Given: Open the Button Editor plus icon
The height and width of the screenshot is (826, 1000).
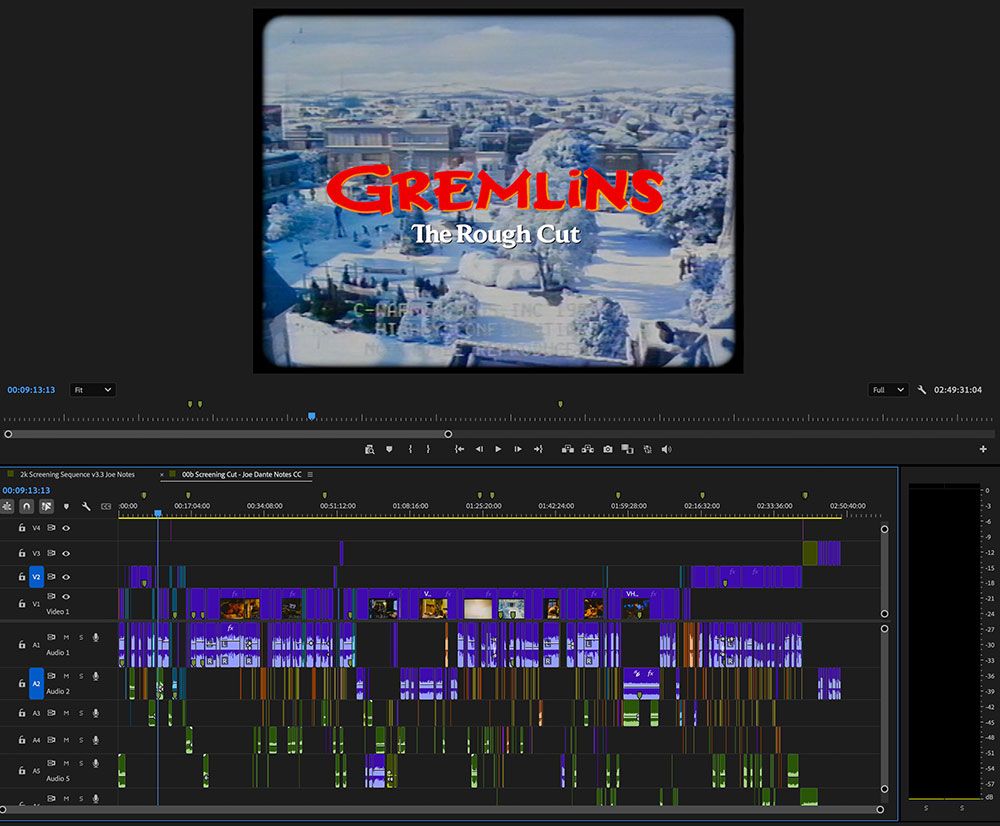Looking at the screenshot, I should click(983, 449).
